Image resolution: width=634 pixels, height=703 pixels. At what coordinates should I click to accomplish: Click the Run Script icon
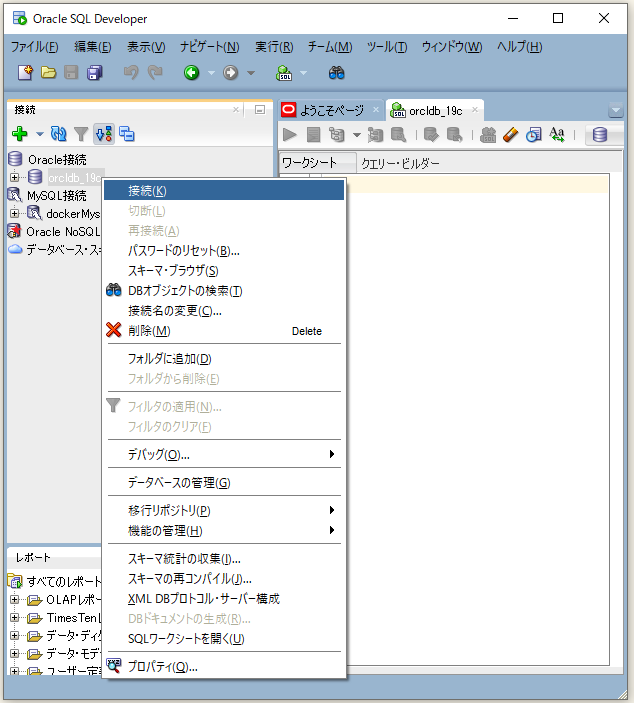[313, 135]
